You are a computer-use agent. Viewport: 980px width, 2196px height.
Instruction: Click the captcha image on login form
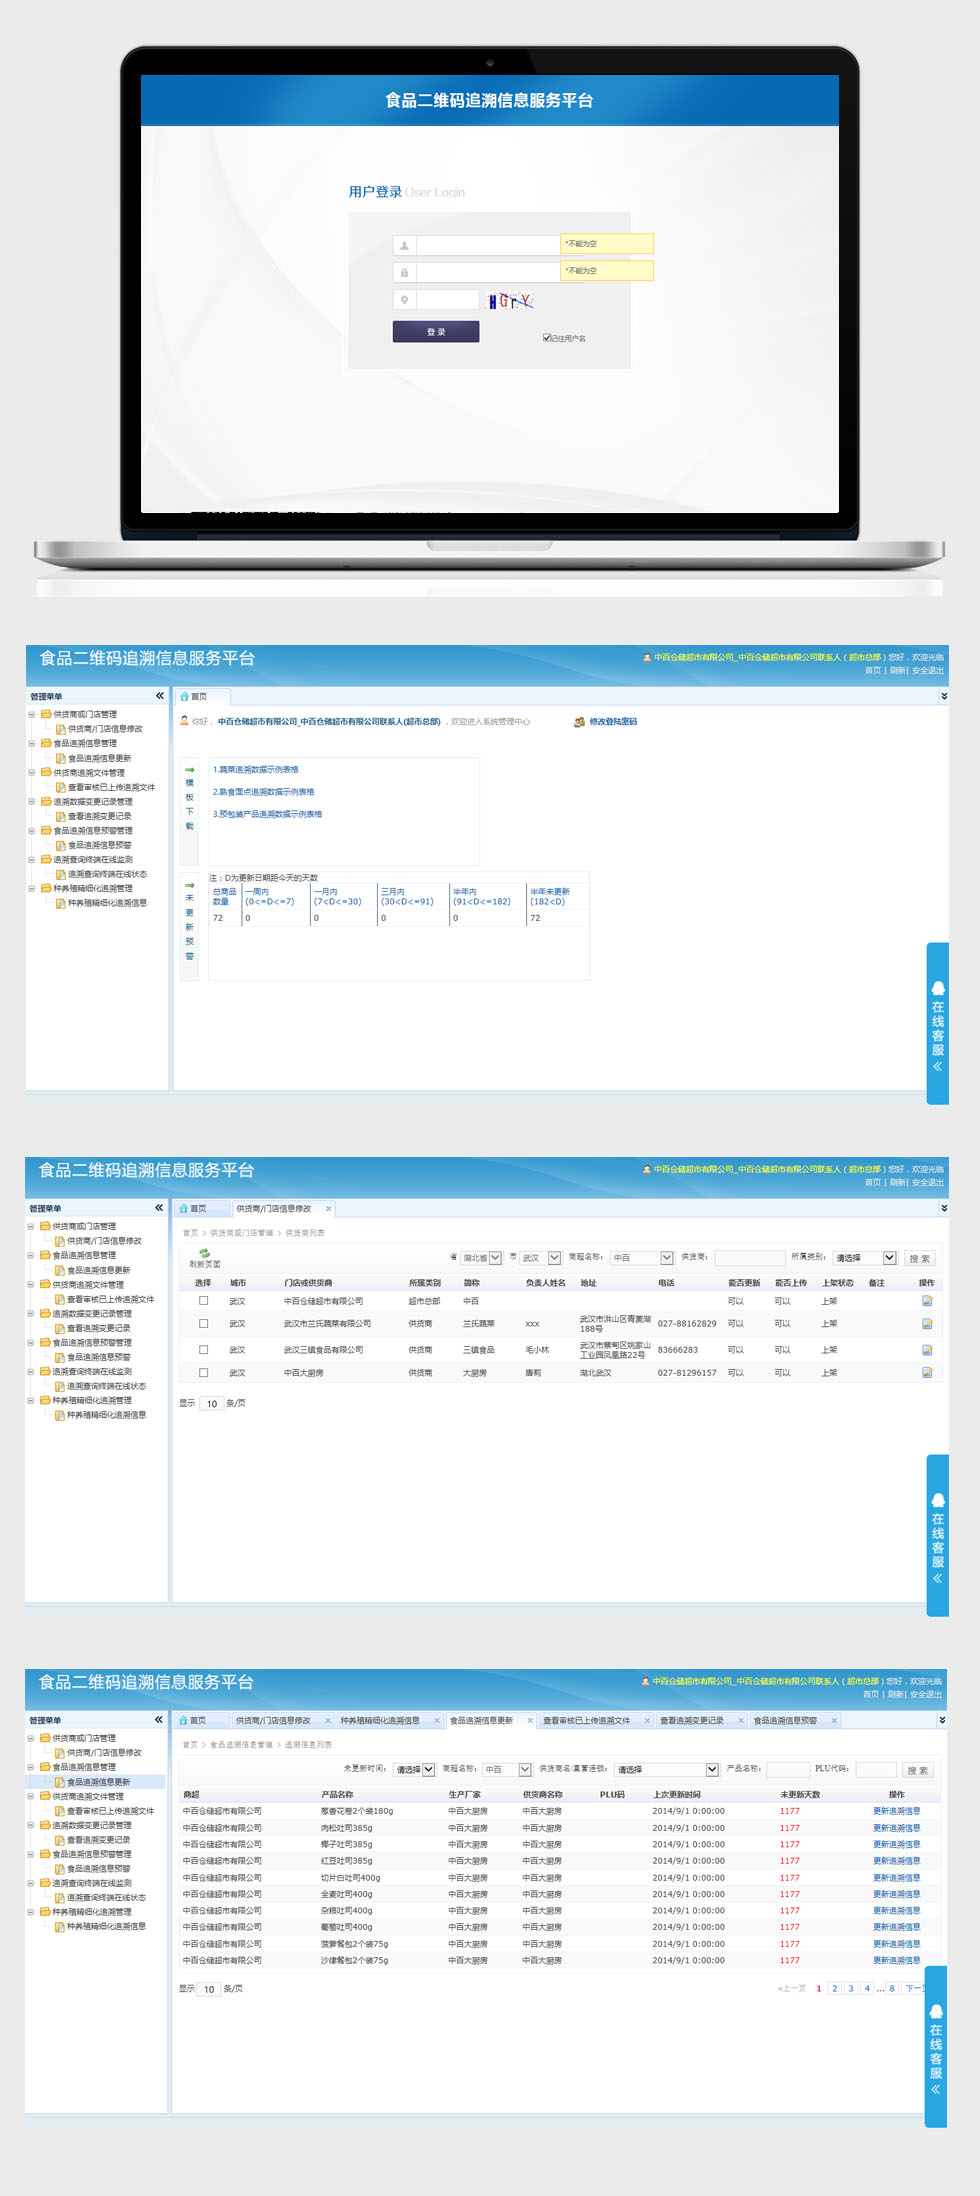pos(510,301)
